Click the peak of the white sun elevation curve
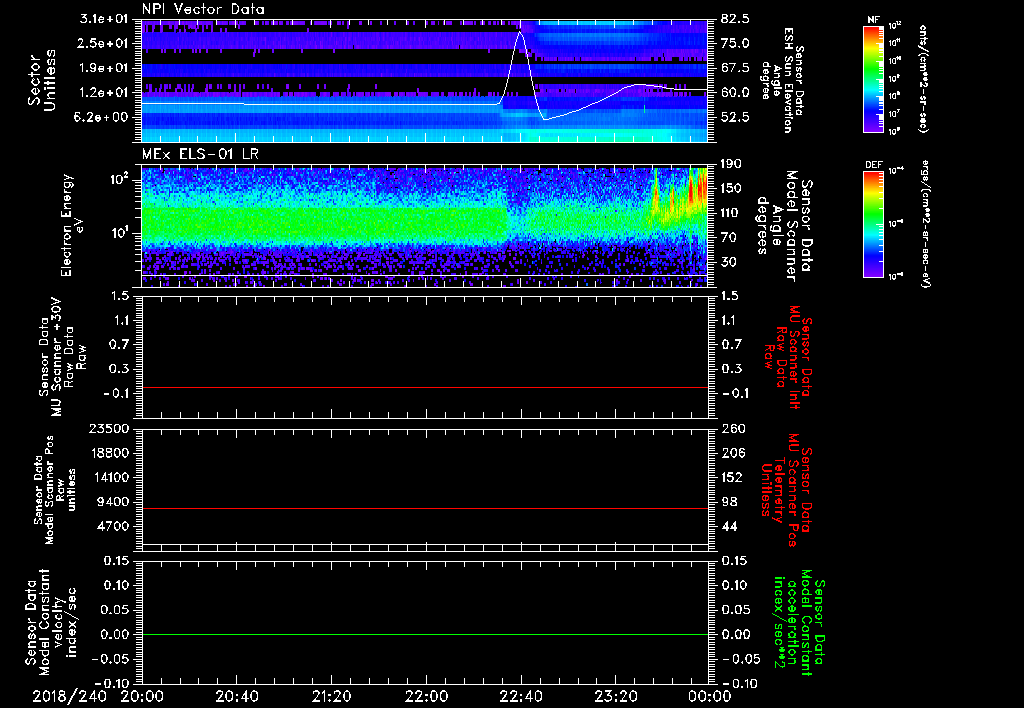The image size is (1024, 708). (x=520, y=33)
